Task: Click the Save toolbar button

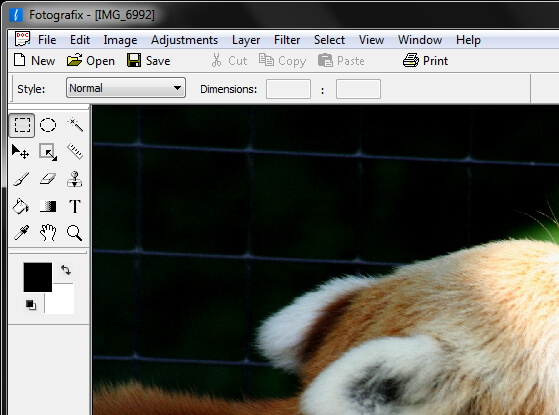Action: [x=149, y=61]
